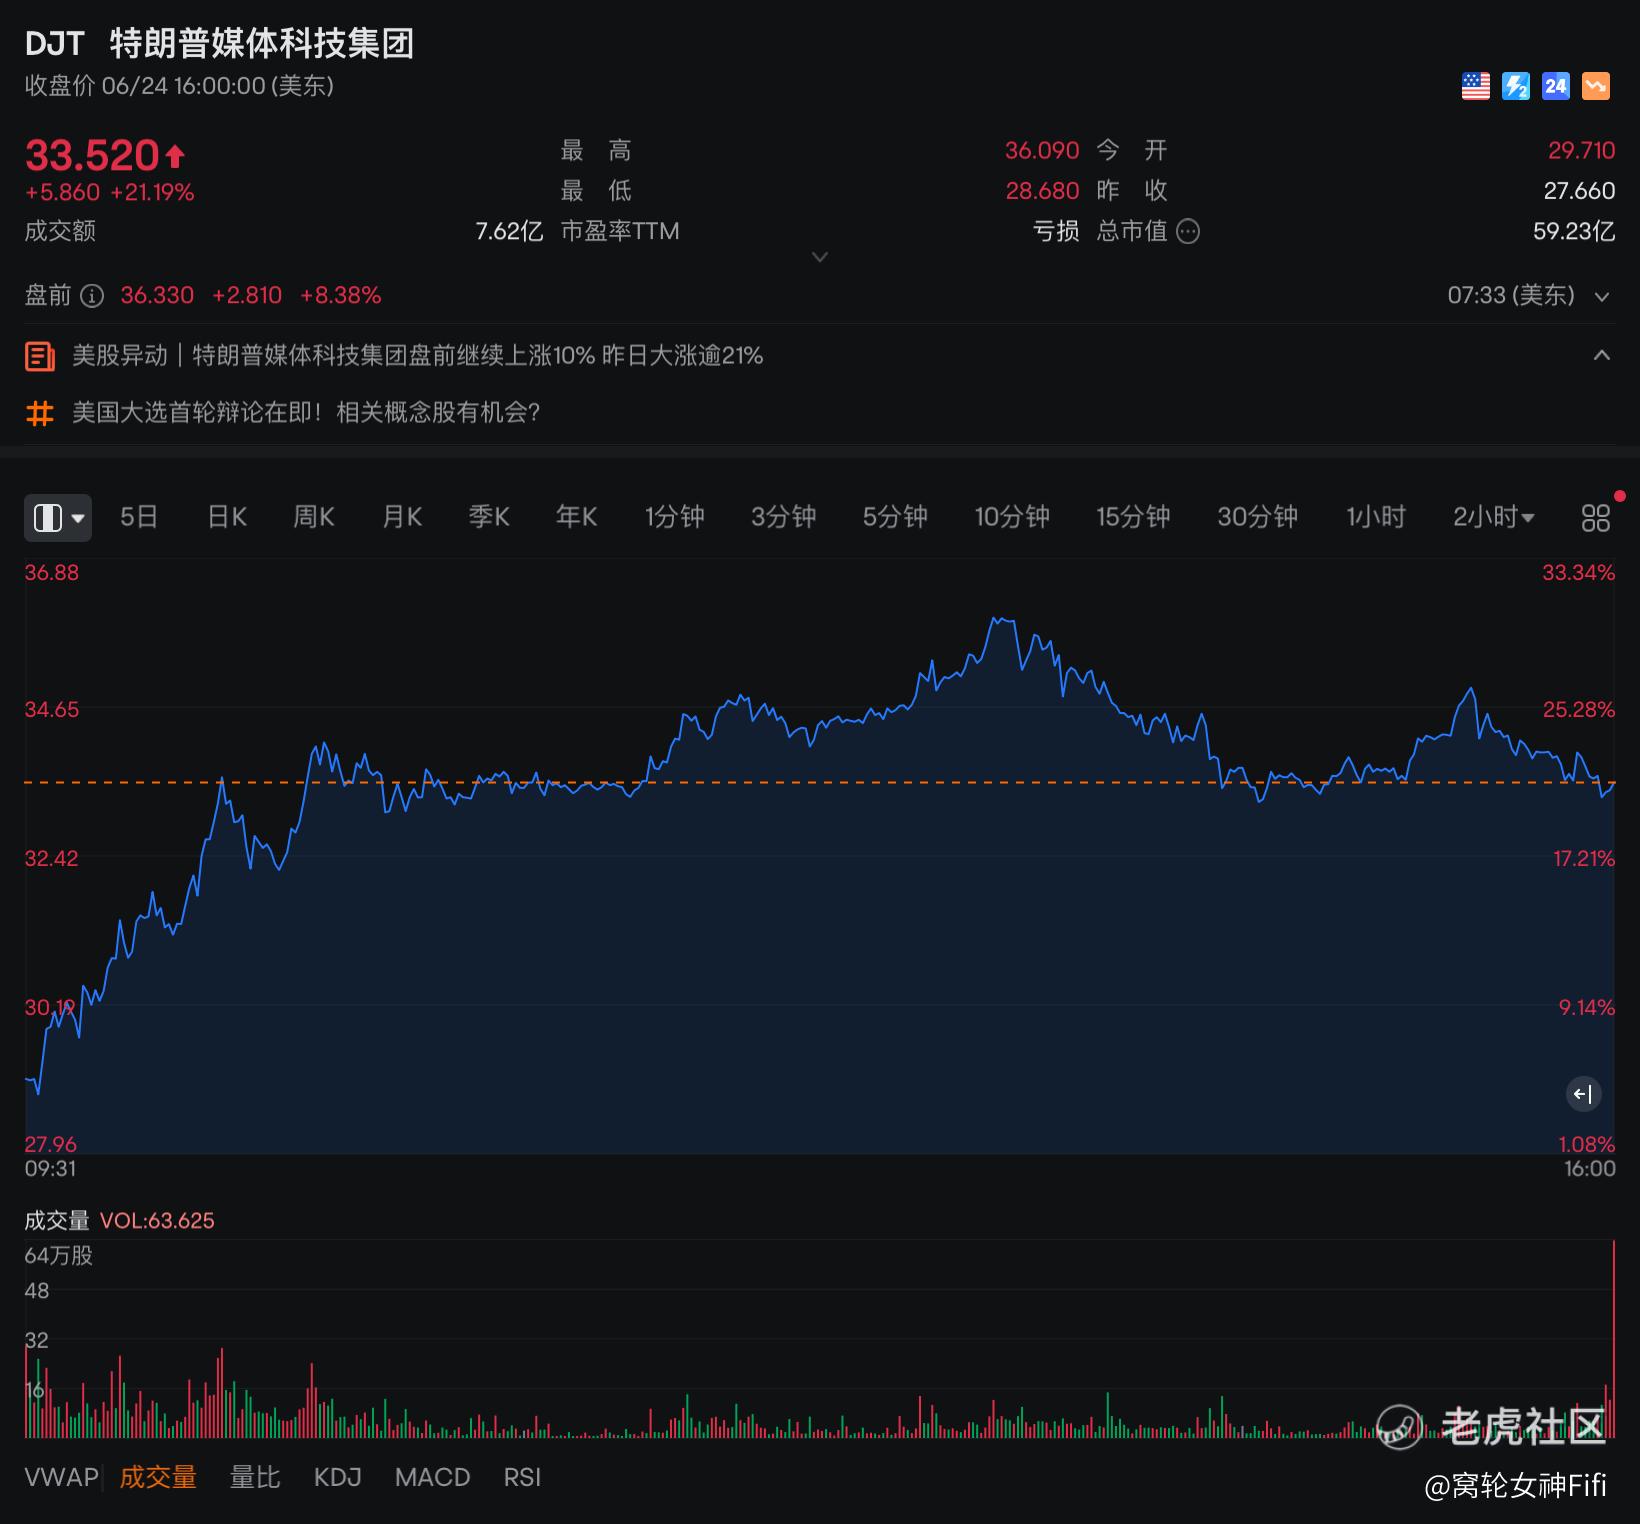Open the 2小时 interval dropdown
1640x1524 pixels.
pyautogui.click(x=1493, y=517)
